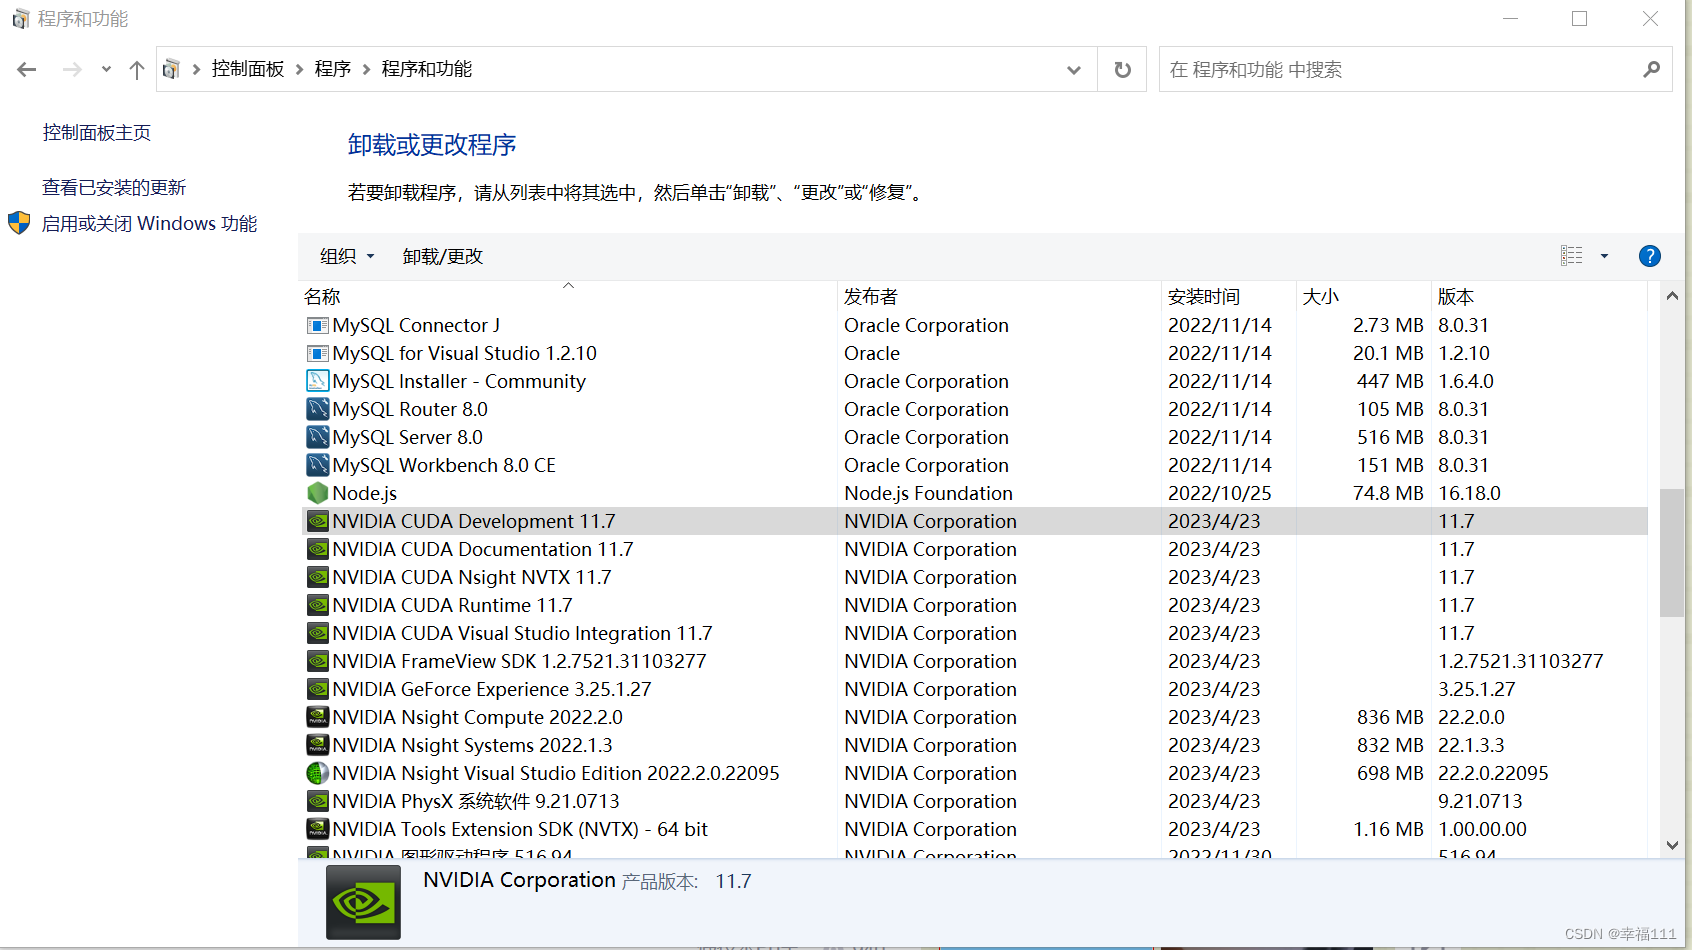The image size is (1692, 950).
Task: Navigate to 程序 breadcrumb
Action: point(333,69)
